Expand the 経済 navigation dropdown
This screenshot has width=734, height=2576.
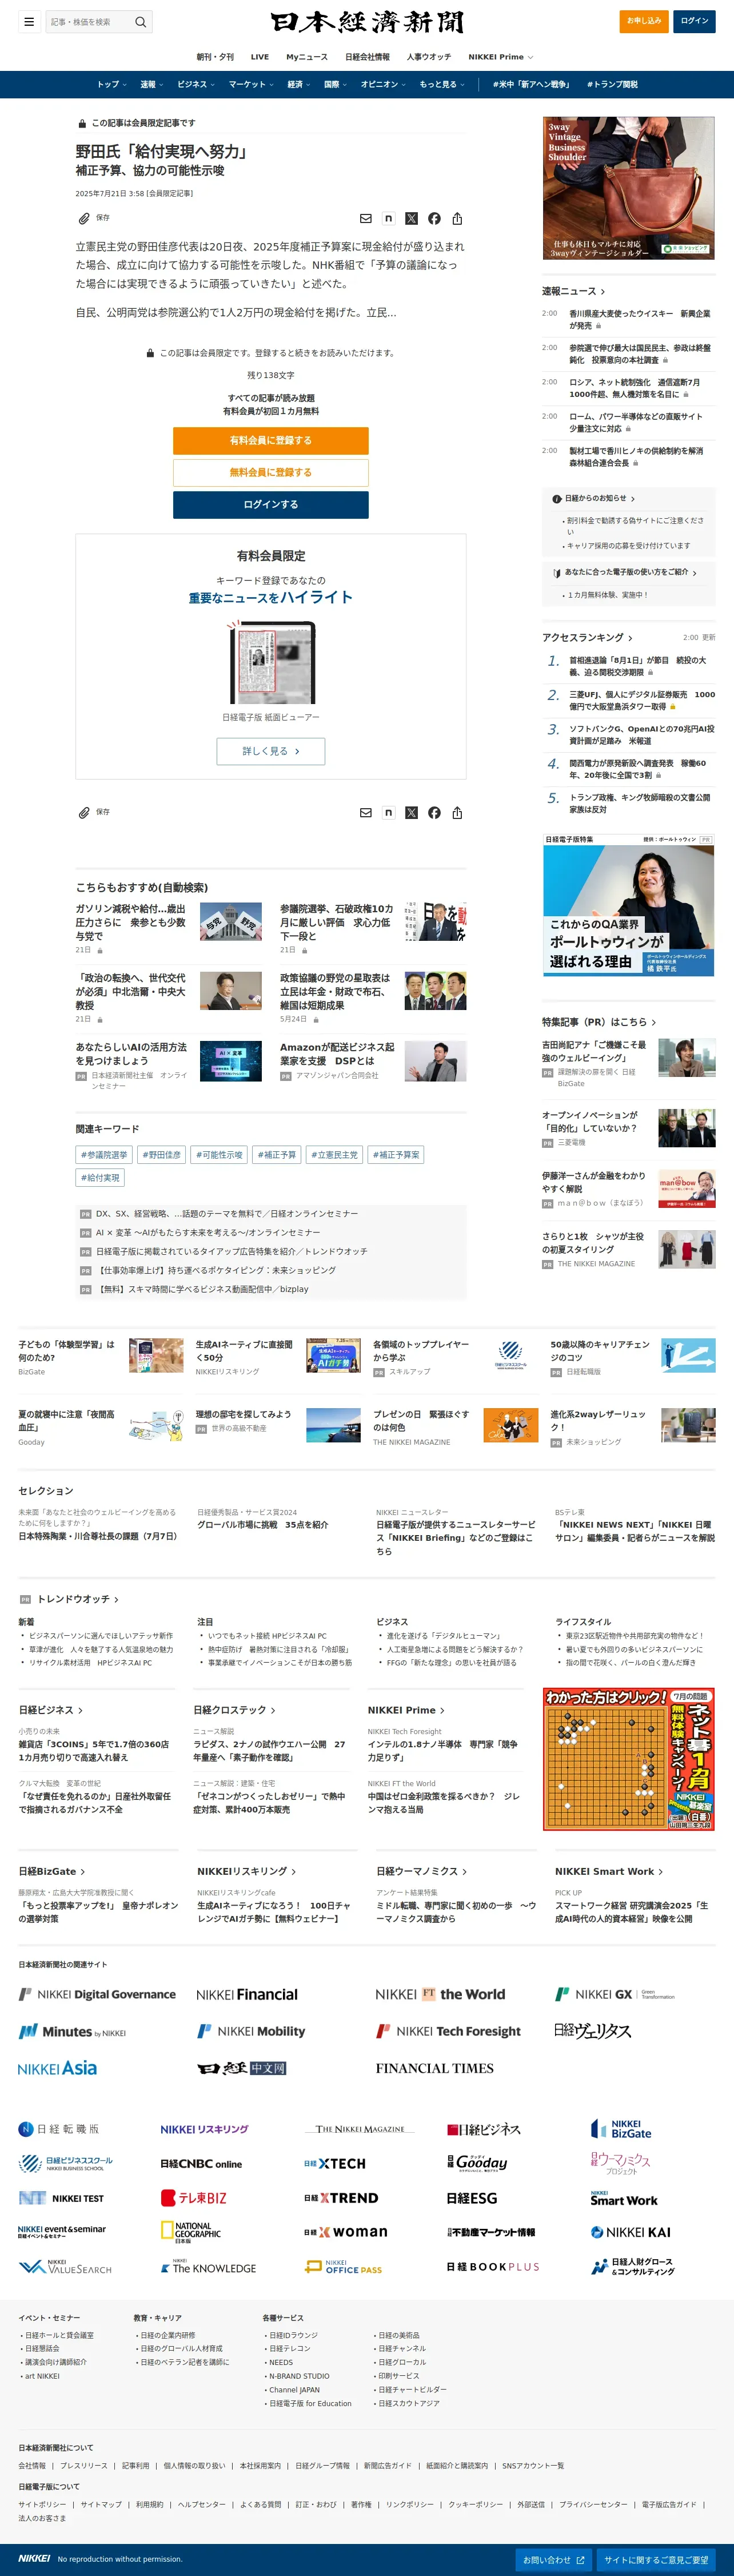tap(298, 84)
